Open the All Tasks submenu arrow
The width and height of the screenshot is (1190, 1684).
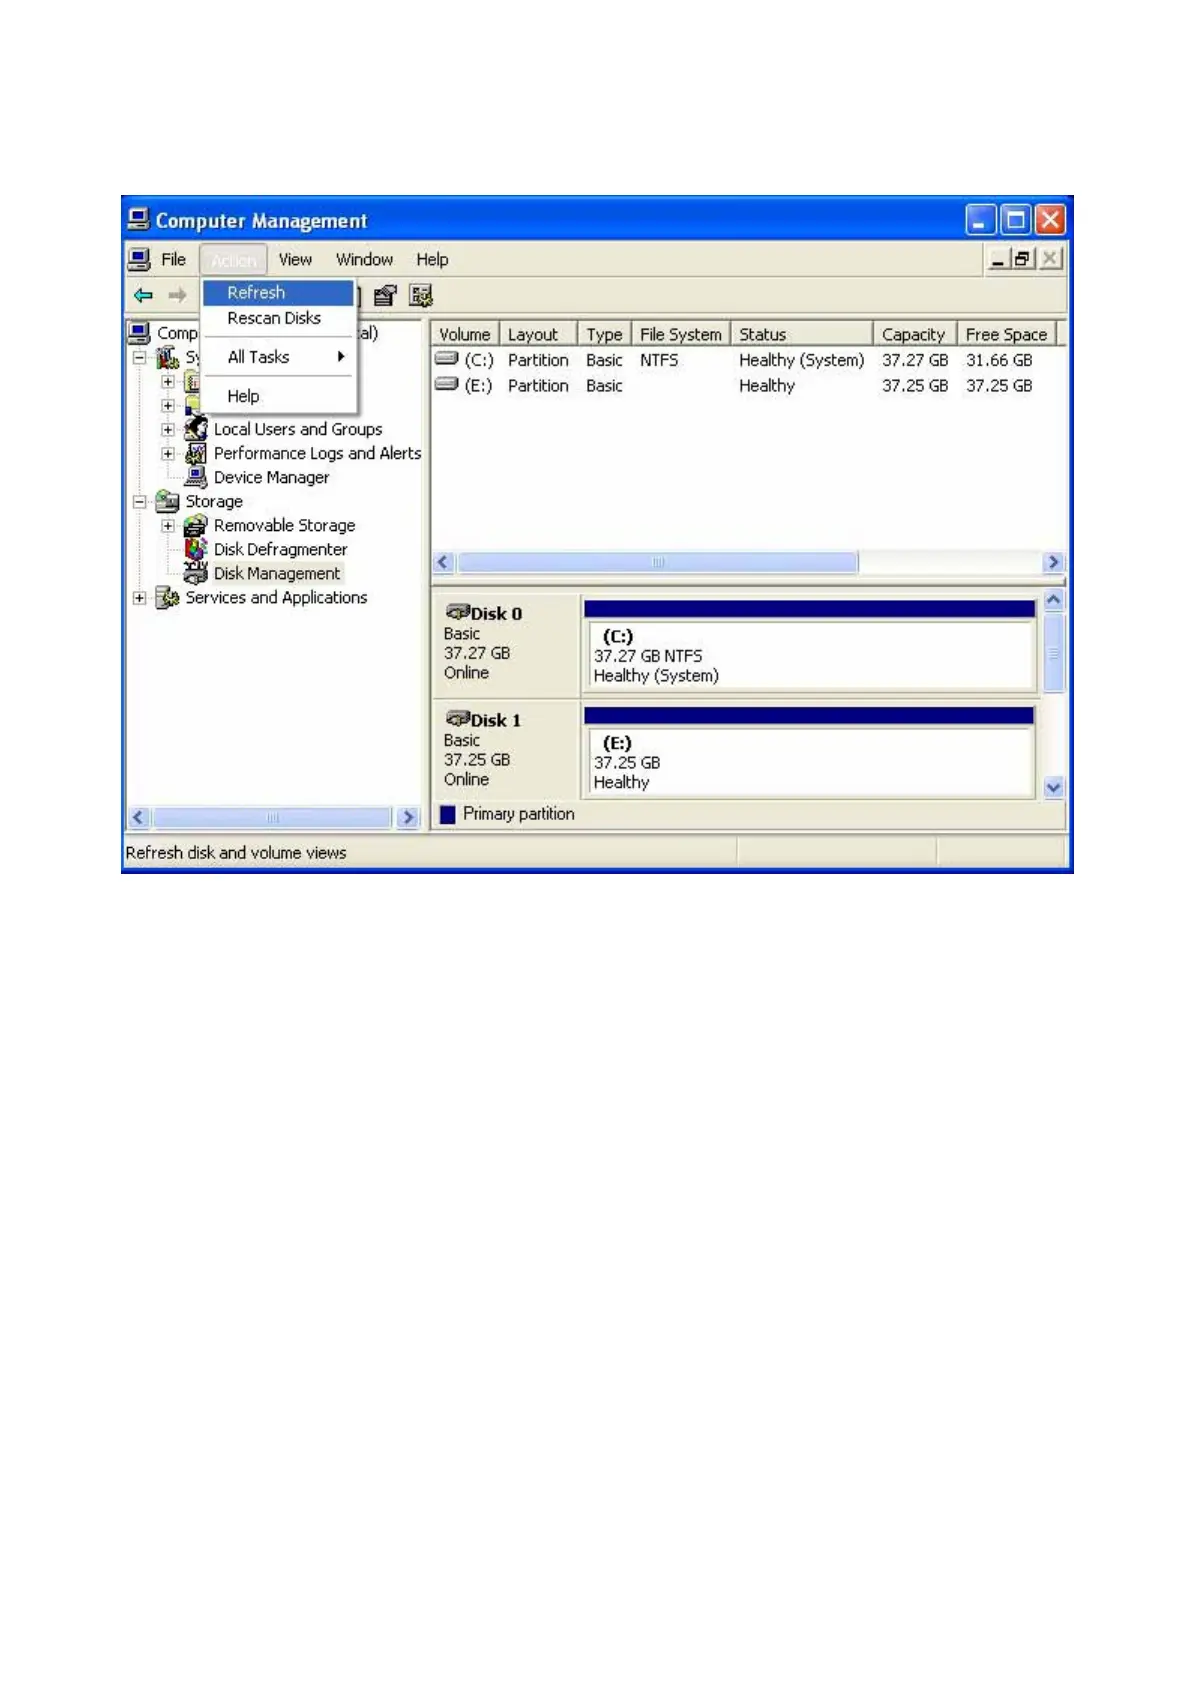tap(341, 357)
